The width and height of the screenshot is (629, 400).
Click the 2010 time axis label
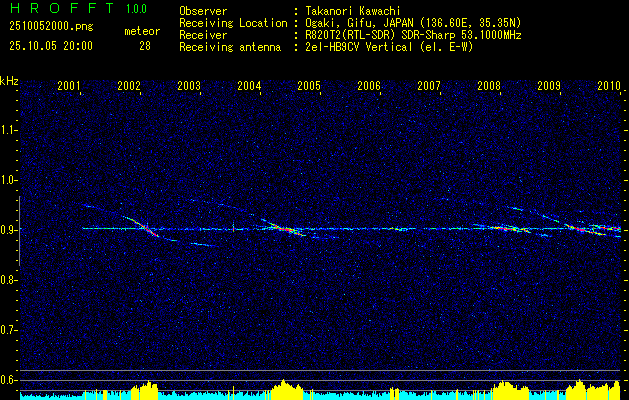point(609,85)
